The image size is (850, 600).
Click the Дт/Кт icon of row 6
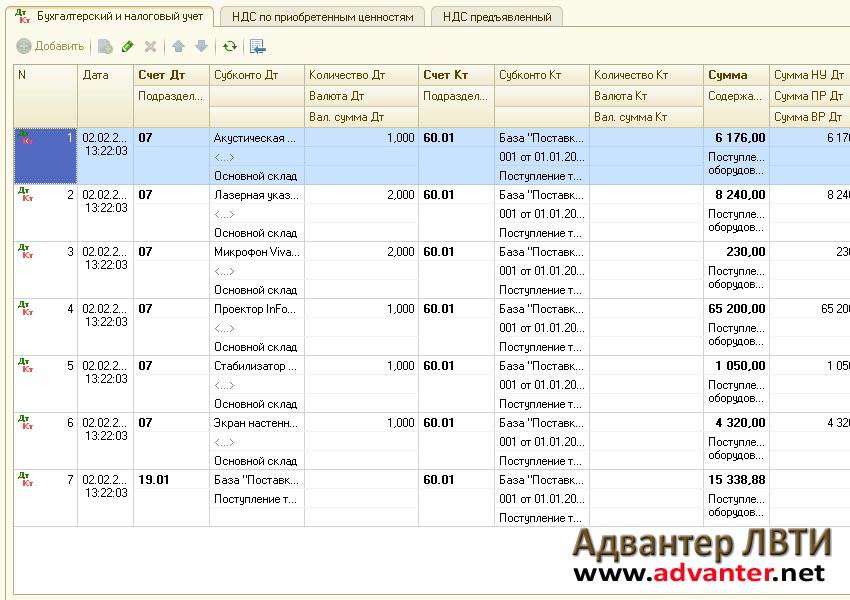click(25, 422)
